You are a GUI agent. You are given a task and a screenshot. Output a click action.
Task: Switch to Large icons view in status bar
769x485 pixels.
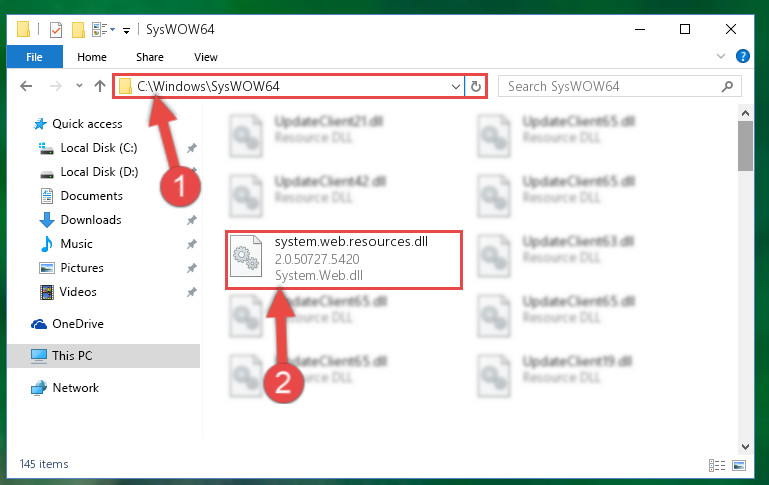point(739,465)
